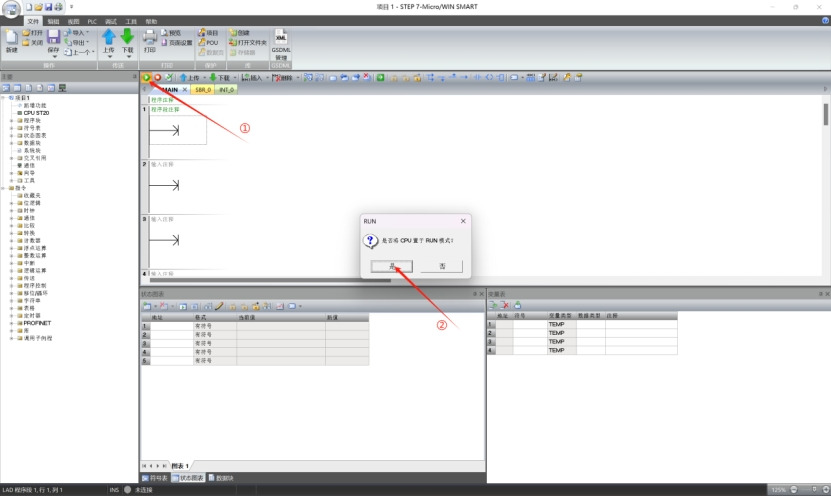831x496 pixels.
Task: Click New (新建) project icon
Action: (x=11, y=38)
